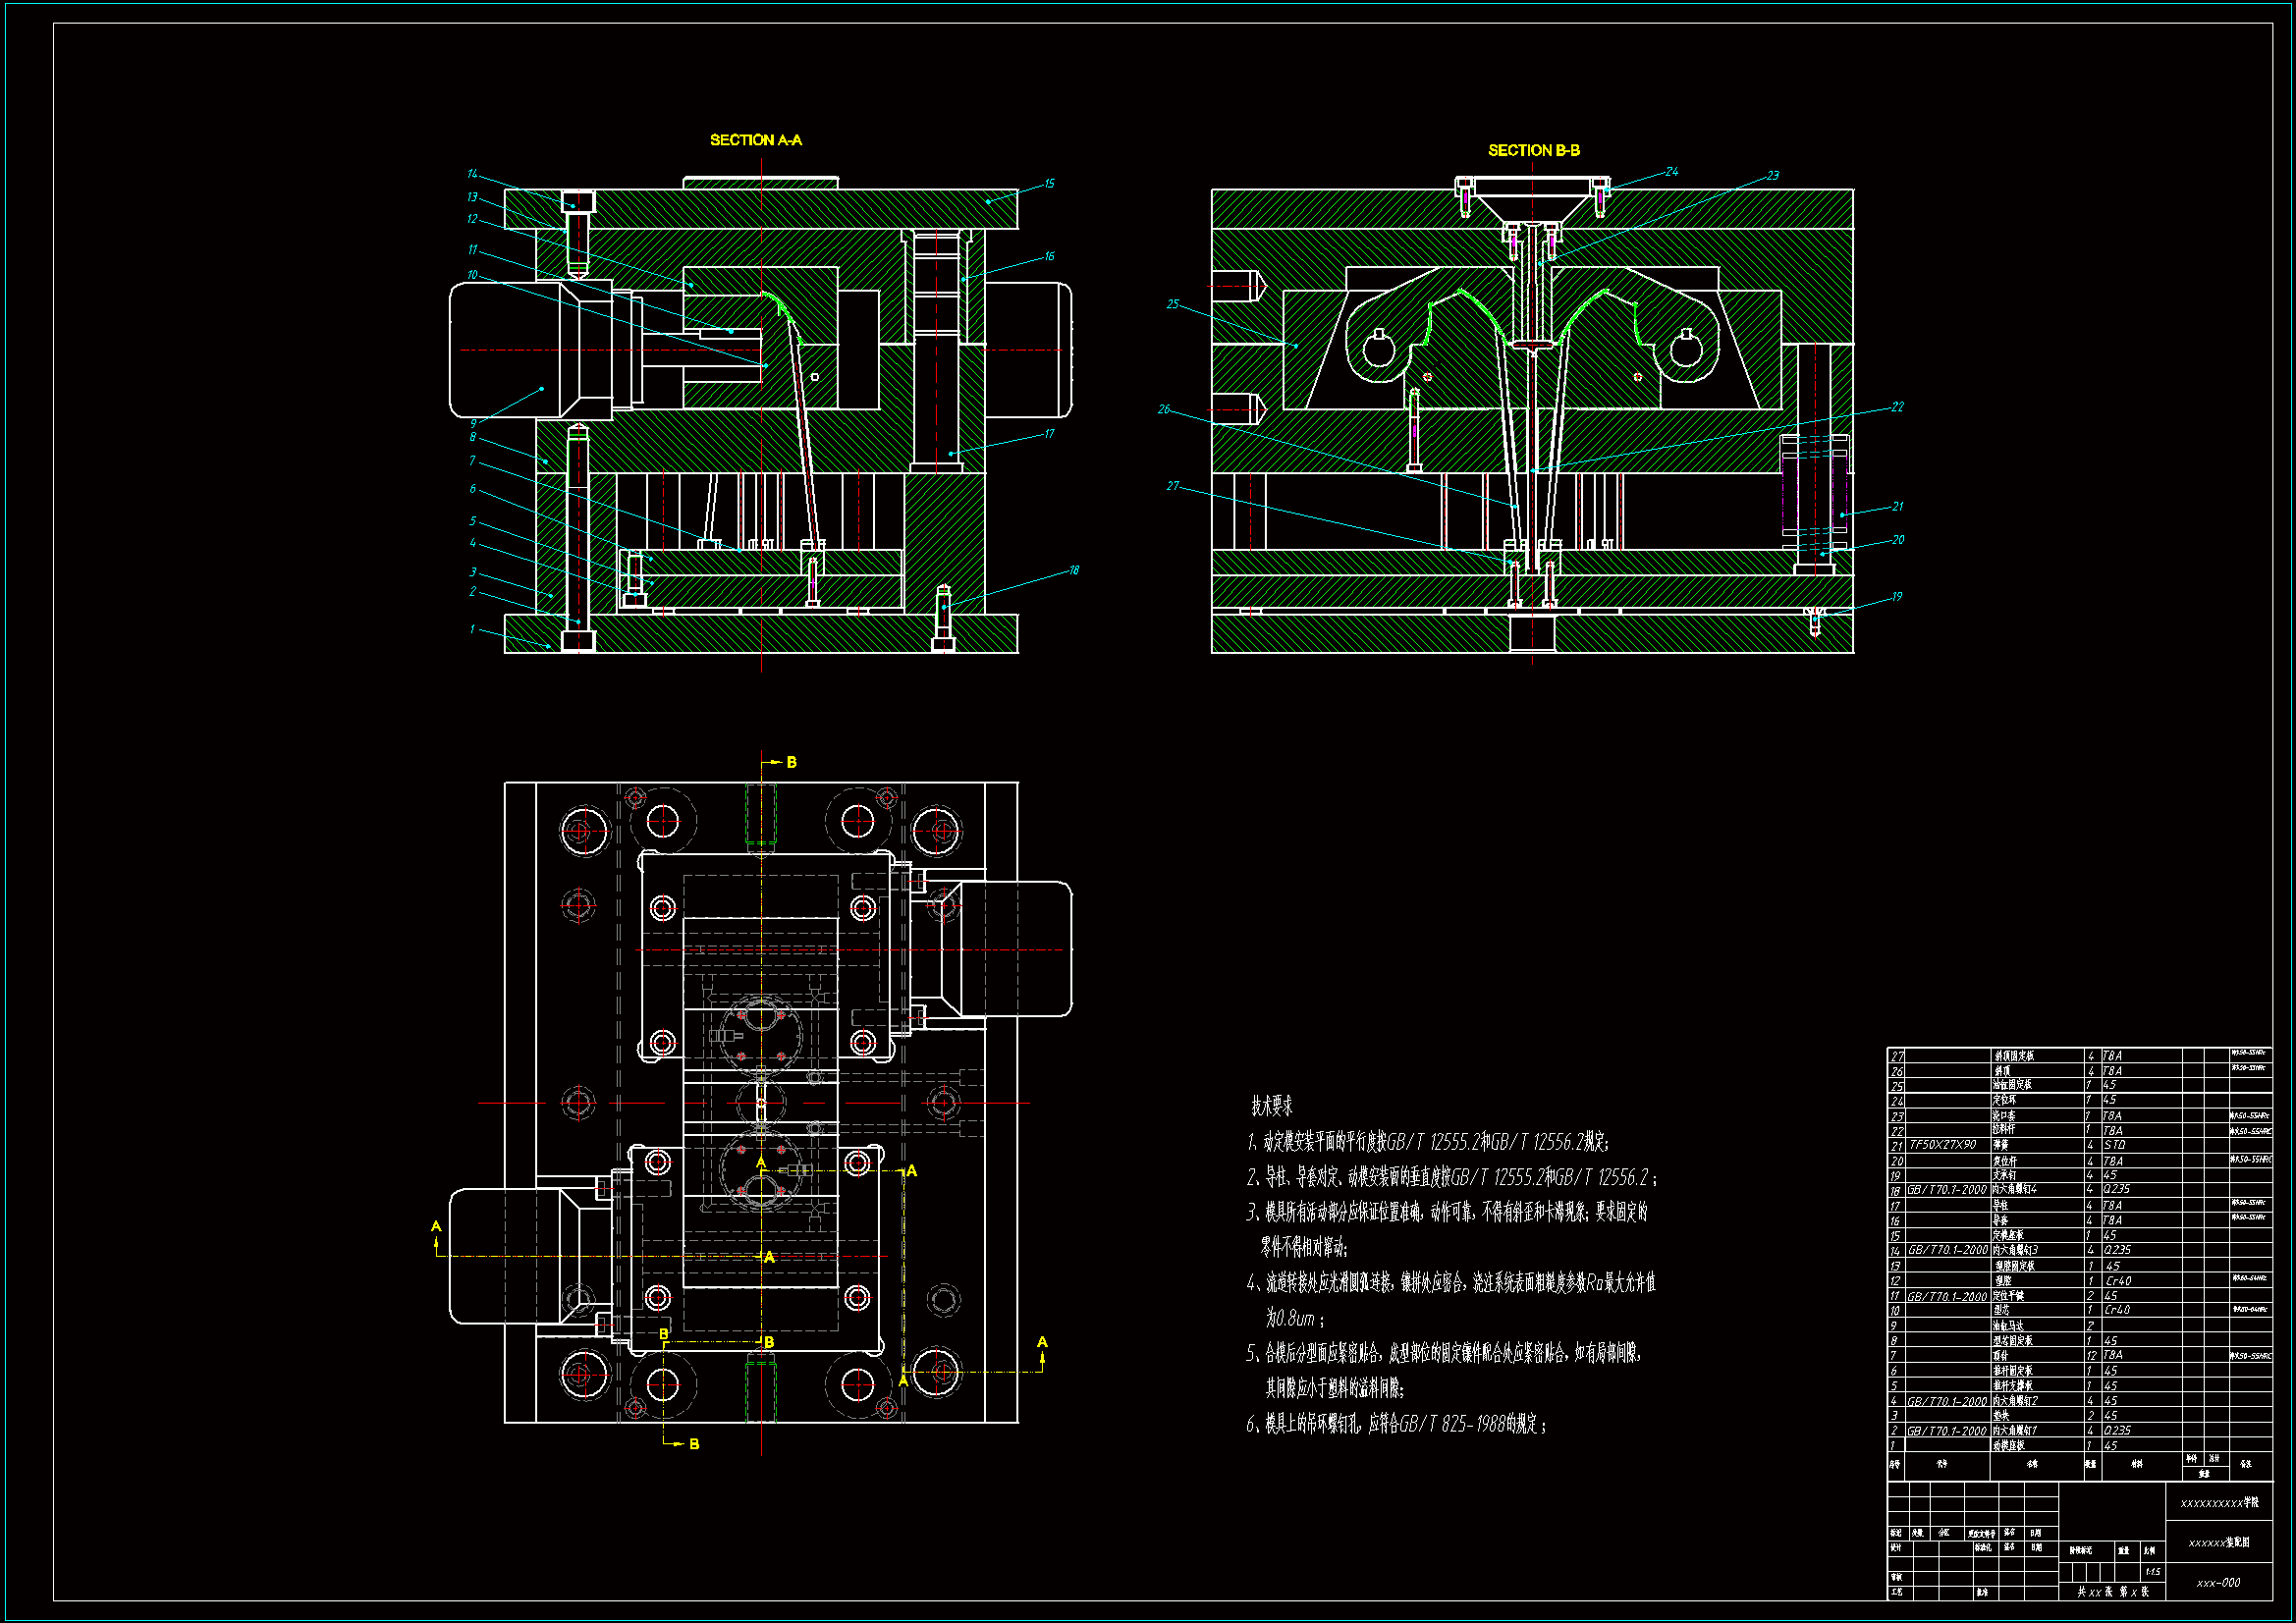
Task: Click the yellow B marker atop plan view
Action: [791, 762]
